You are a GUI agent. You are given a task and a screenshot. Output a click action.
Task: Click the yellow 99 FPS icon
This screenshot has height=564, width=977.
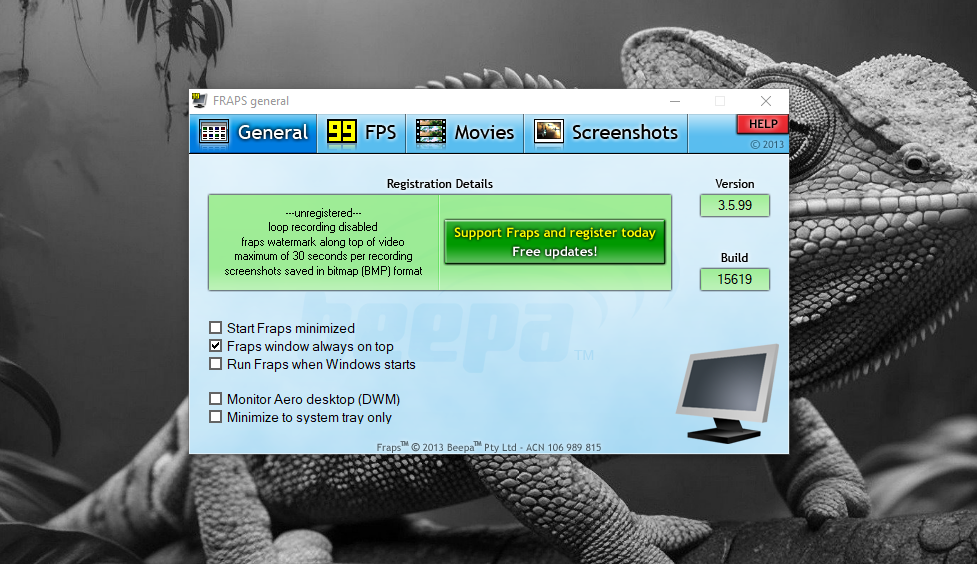(342, 132)
